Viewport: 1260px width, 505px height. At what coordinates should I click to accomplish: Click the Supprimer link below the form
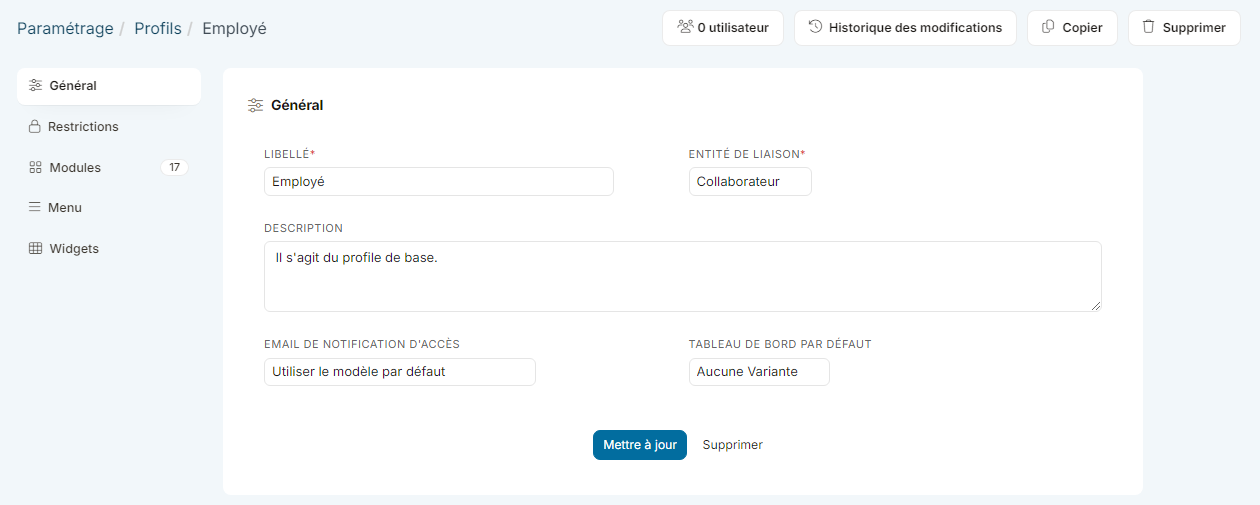click(732, 445)
